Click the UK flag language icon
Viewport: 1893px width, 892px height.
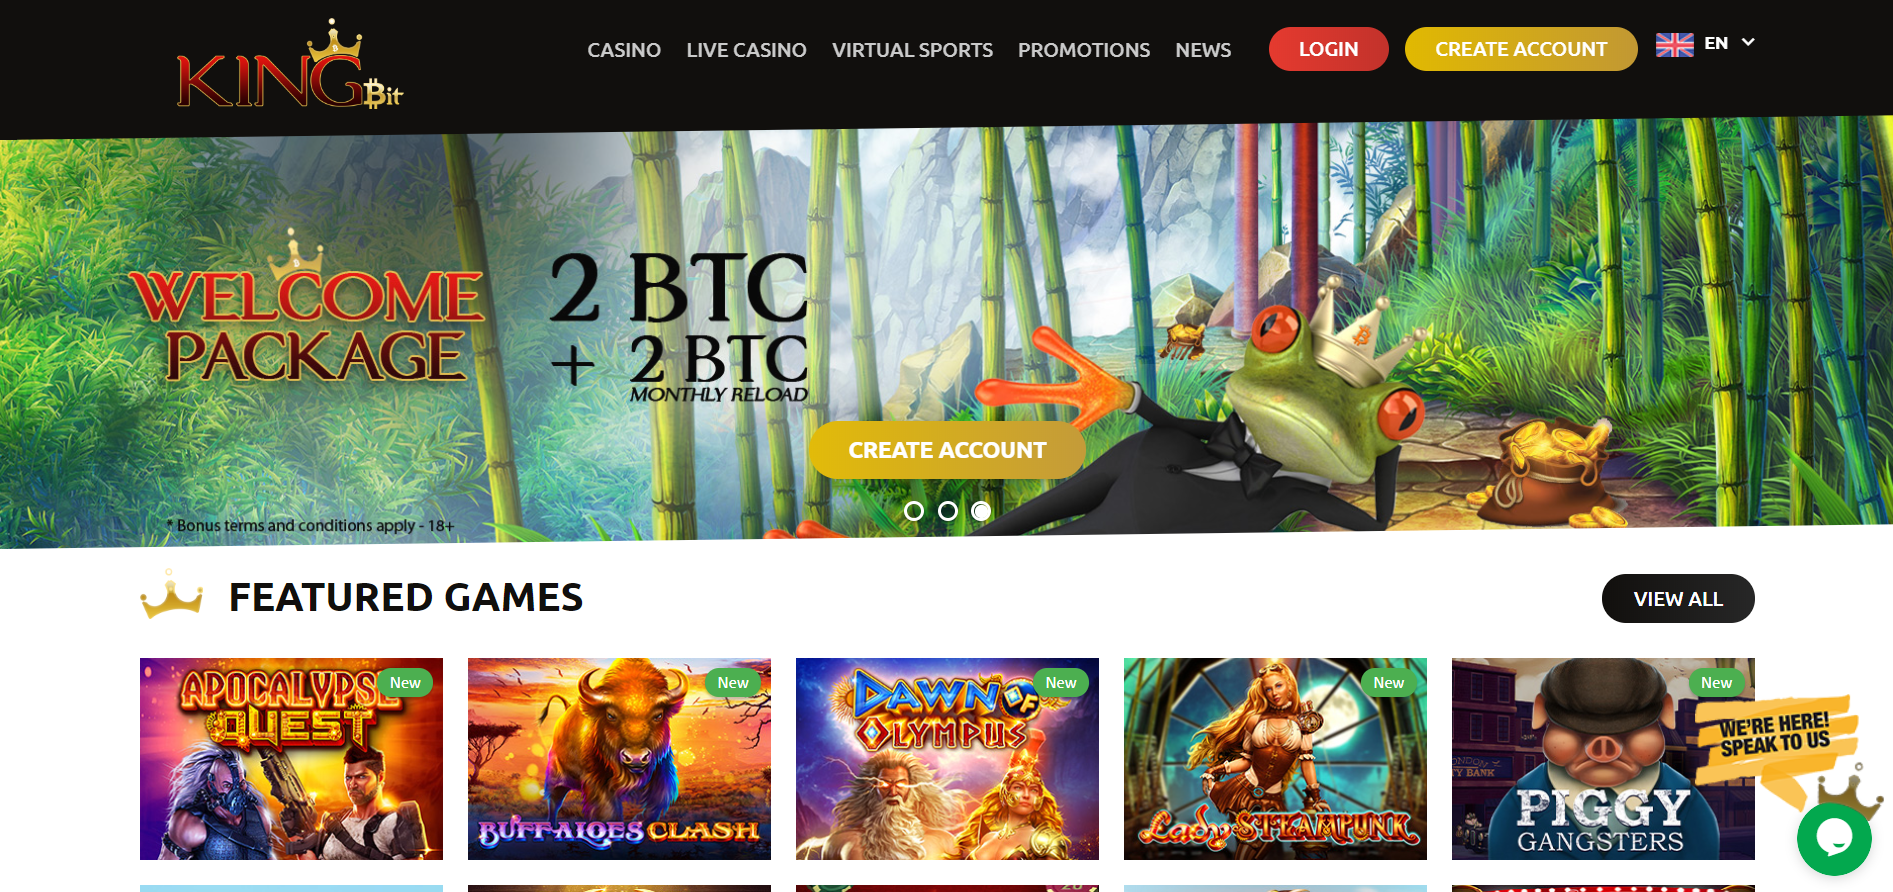click(1674, 44)
